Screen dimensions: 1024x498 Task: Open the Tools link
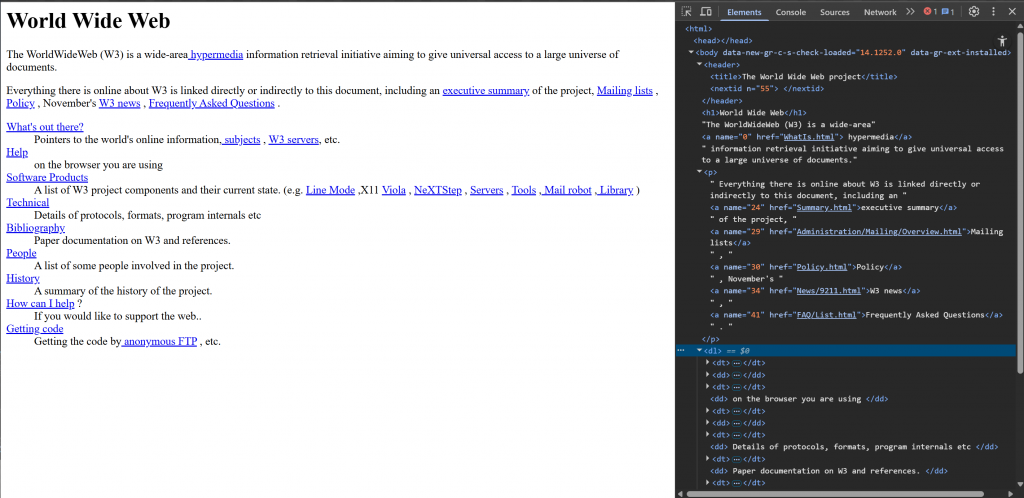click(x=524, y=190)
